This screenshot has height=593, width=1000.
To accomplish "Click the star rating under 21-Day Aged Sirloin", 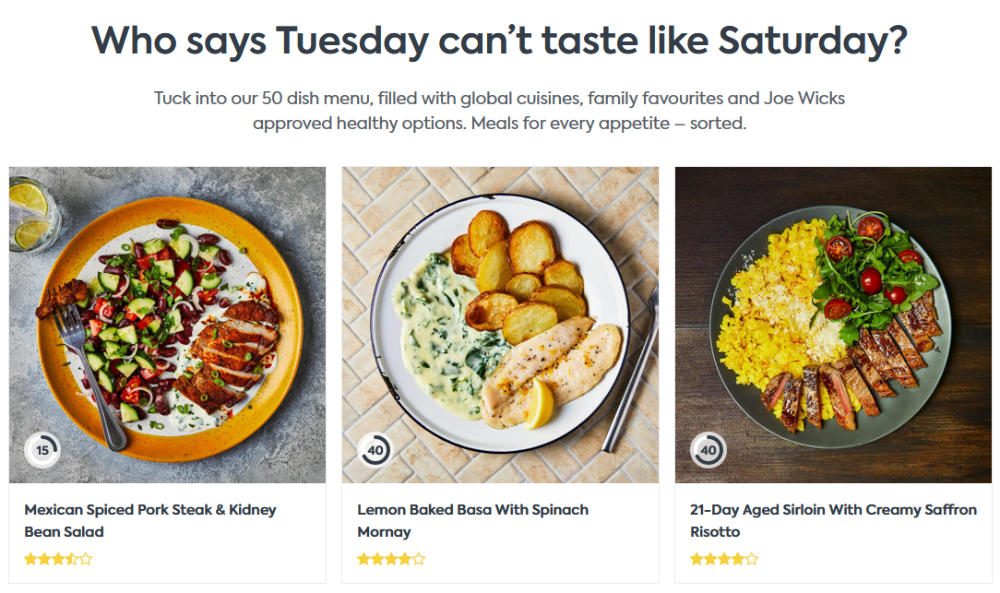I will coord(724,559).
